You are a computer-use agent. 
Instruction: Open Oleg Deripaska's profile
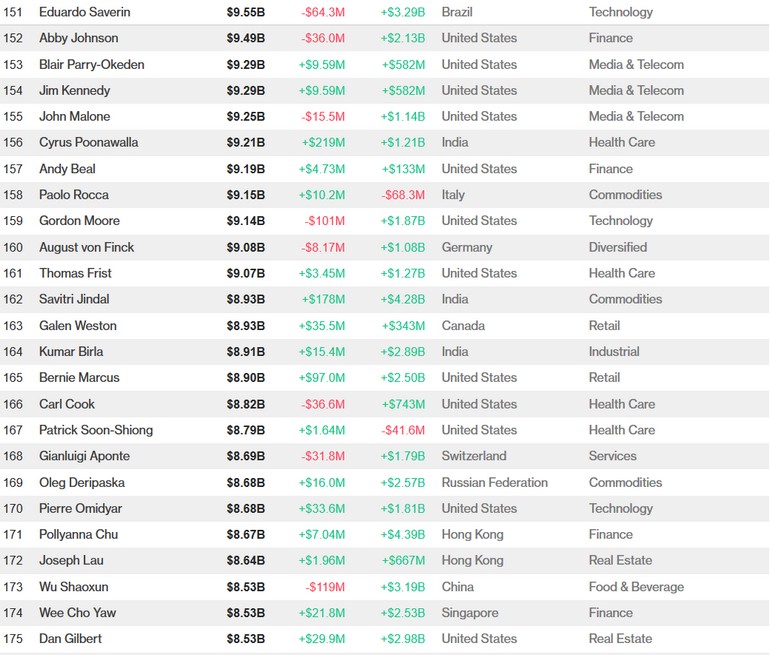[82, 482]
